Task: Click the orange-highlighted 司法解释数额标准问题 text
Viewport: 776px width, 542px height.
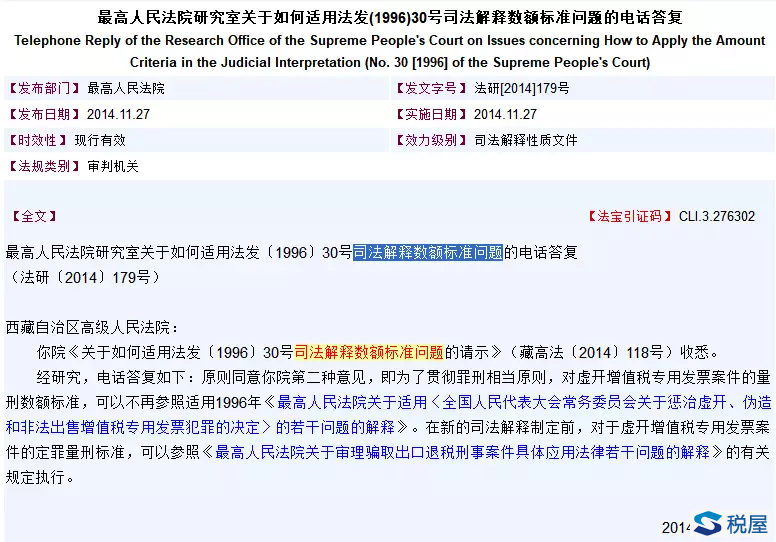Action: pos(369,352)
